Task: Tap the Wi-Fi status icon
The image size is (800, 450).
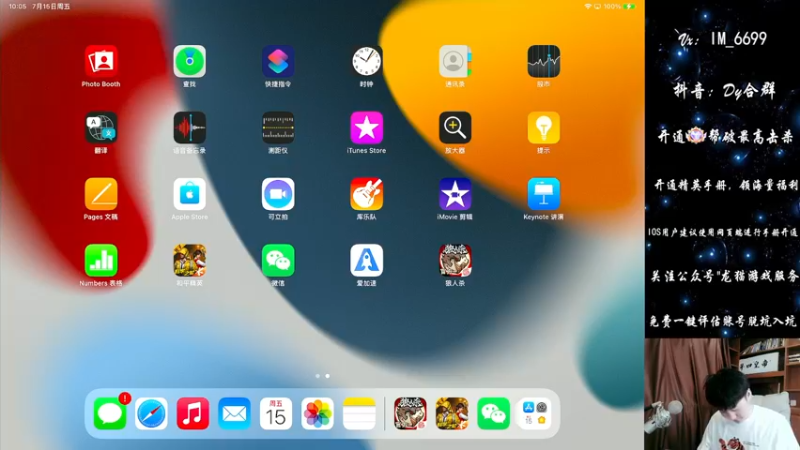Action: (587, 7)
